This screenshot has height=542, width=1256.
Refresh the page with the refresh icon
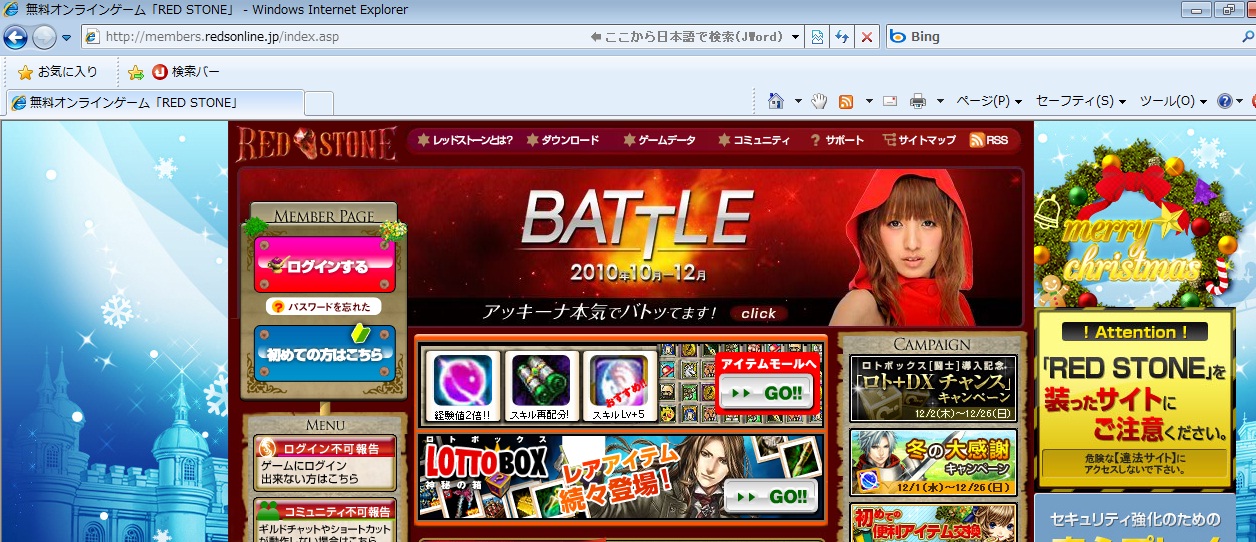842,37
